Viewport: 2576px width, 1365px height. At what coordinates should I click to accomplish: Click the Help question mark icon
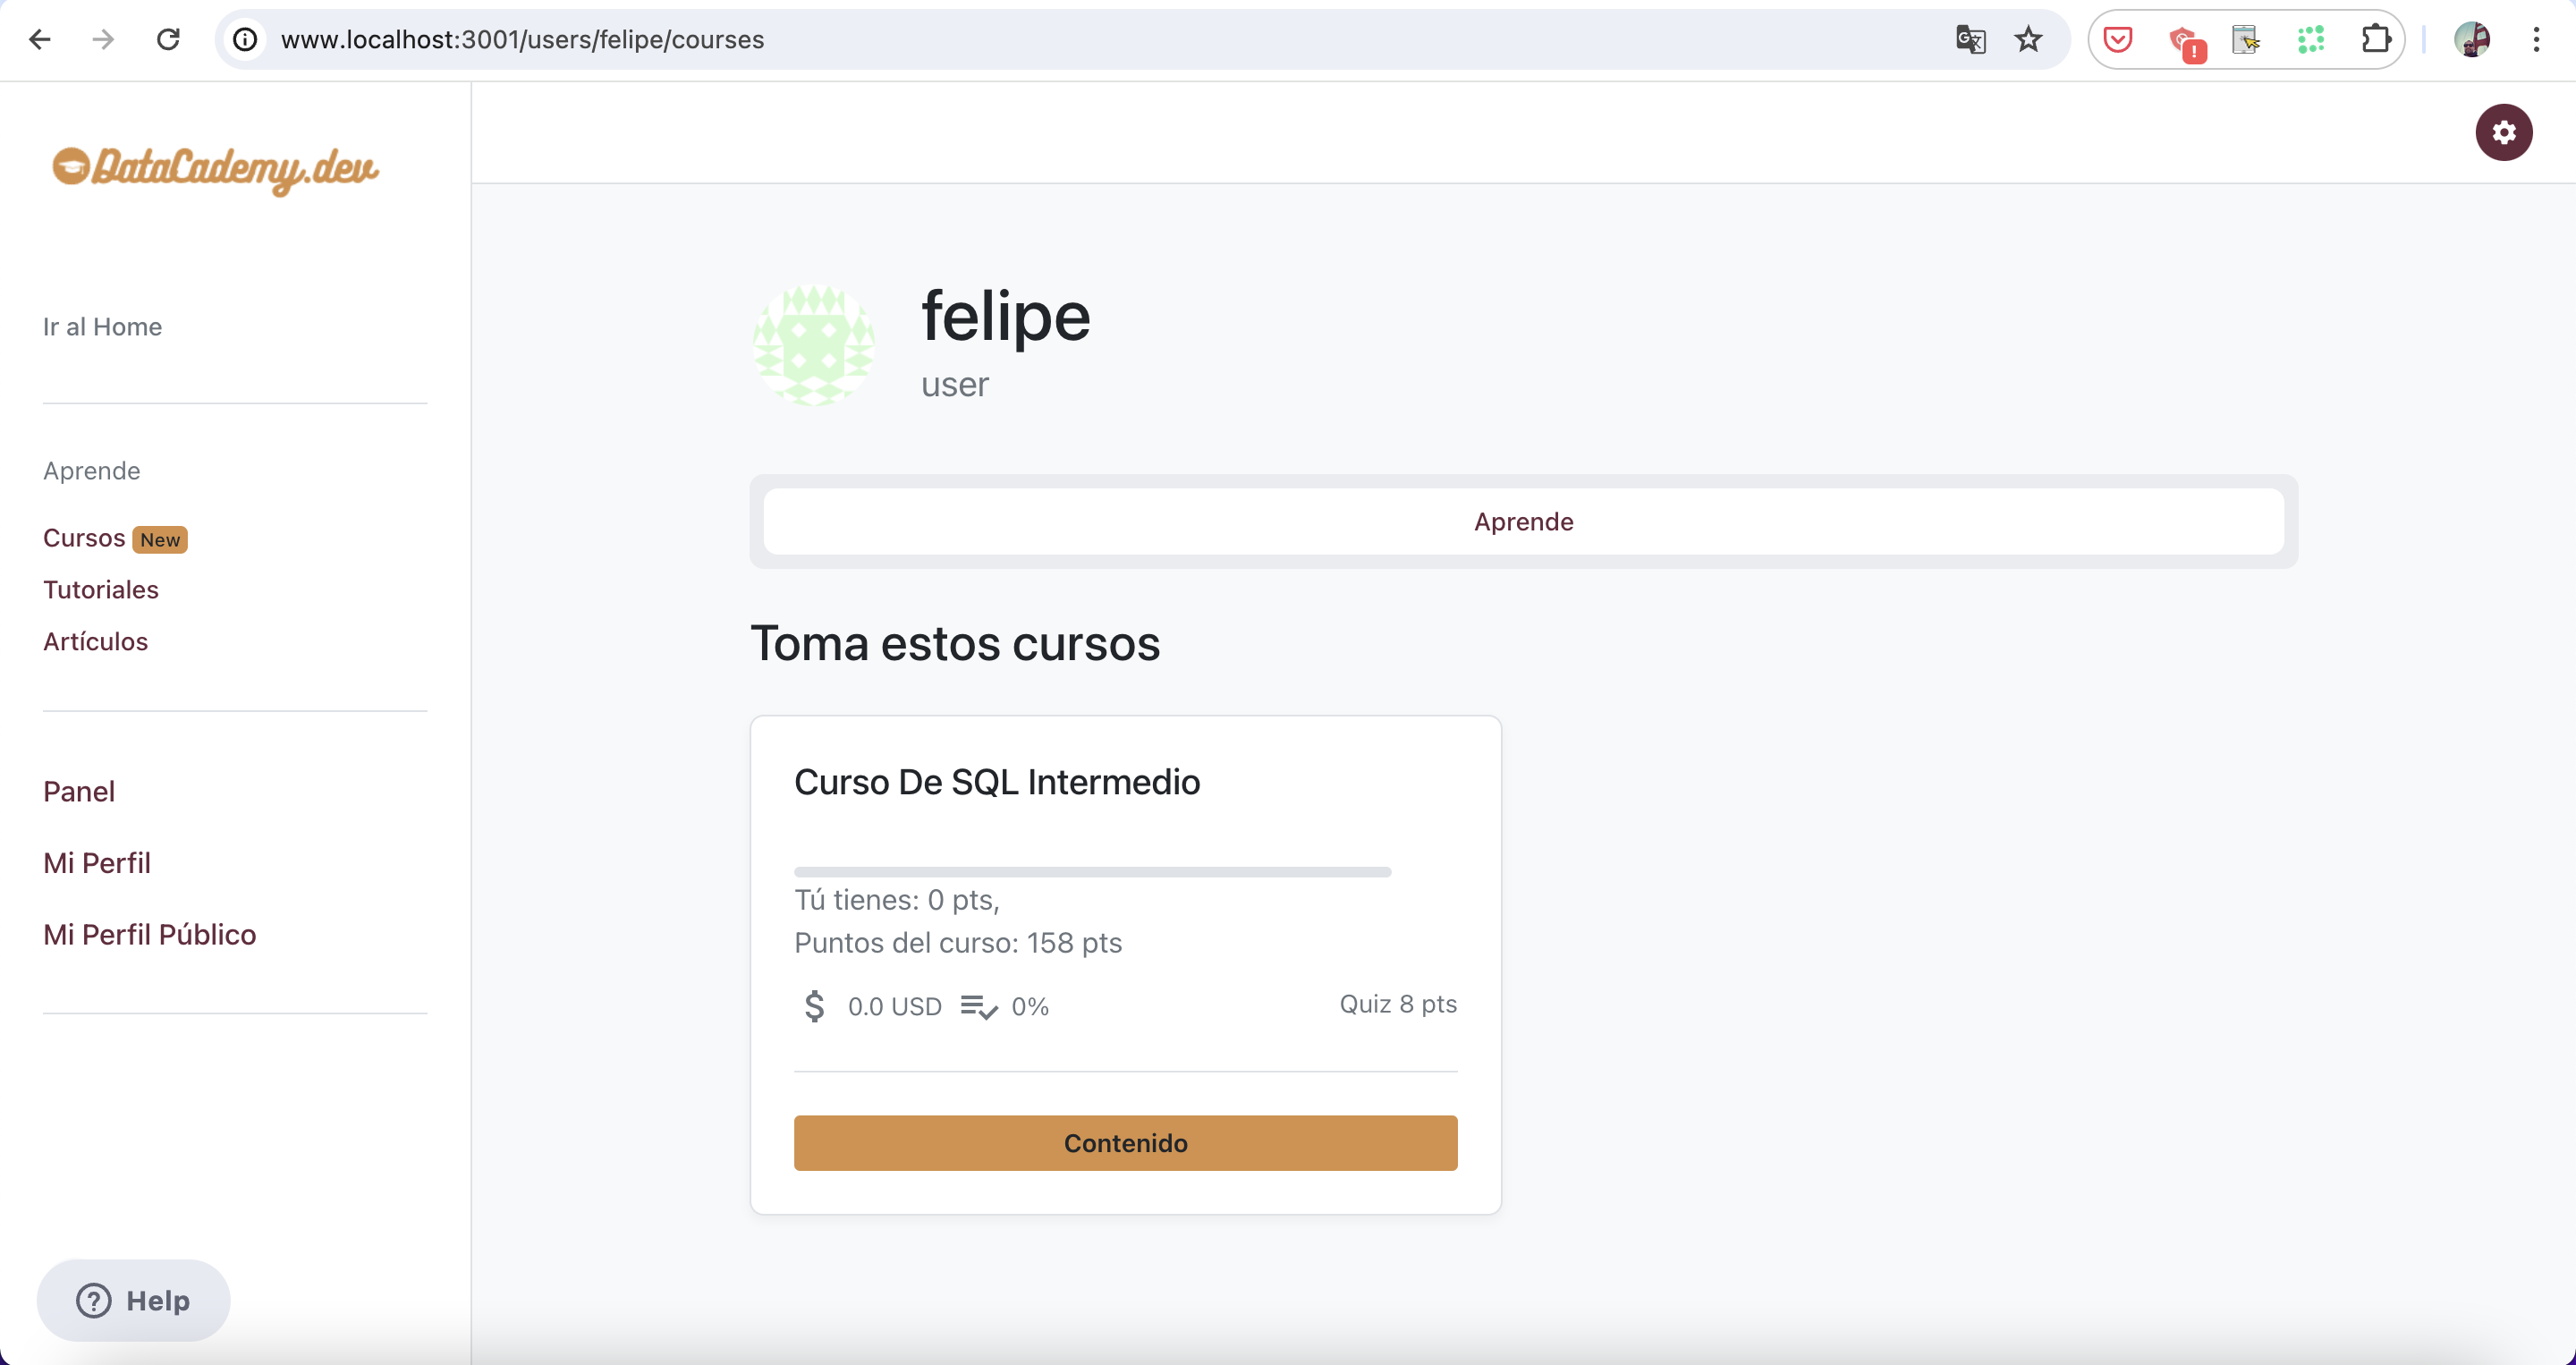pos(93,1300)
